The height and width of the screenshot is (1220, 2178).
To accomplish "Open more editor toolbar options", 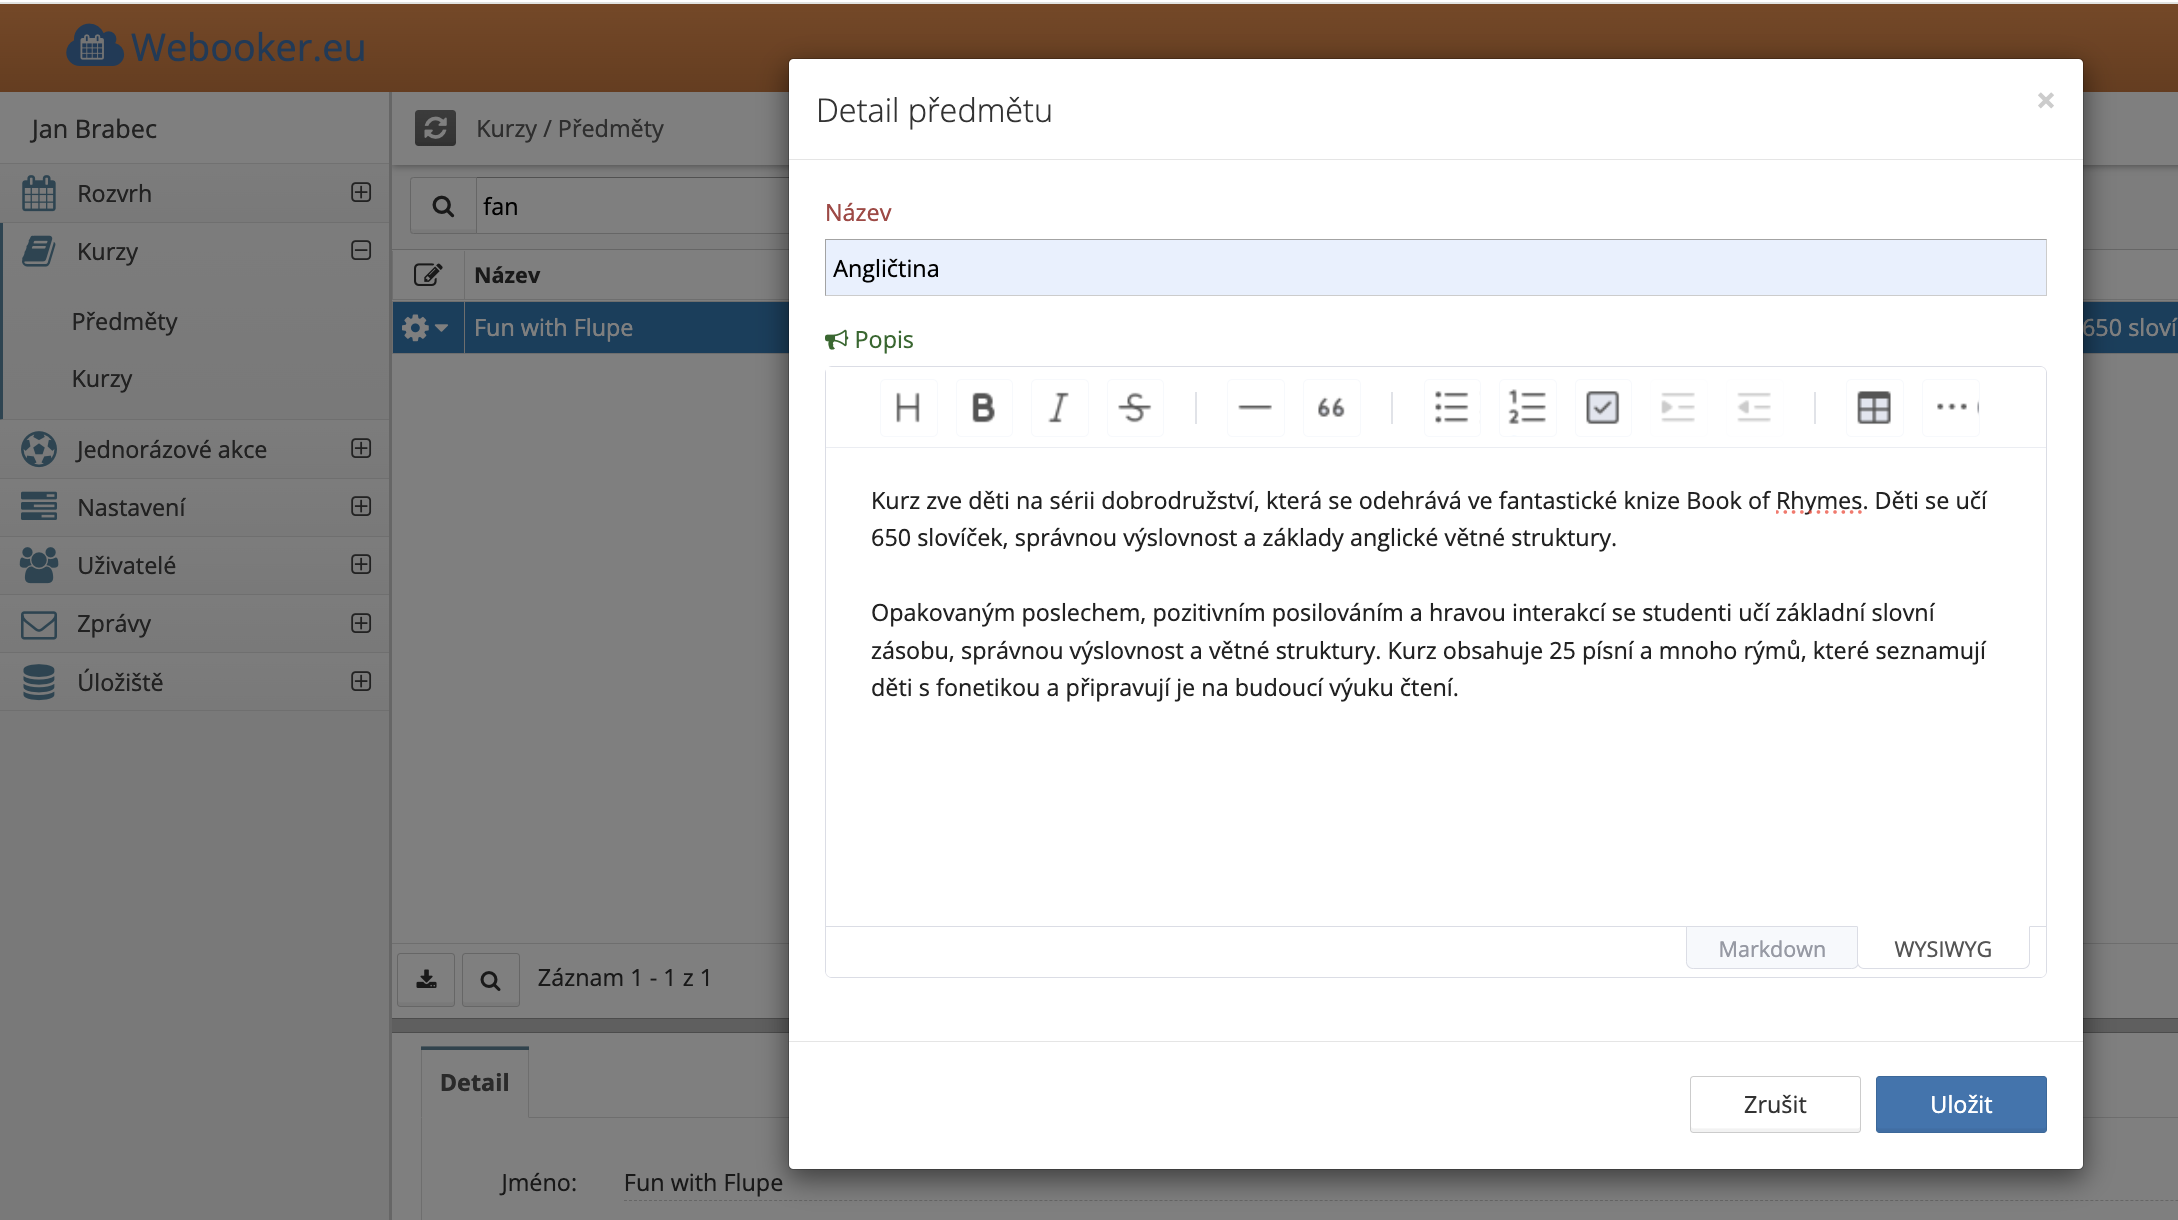I will click(1951, 408).
